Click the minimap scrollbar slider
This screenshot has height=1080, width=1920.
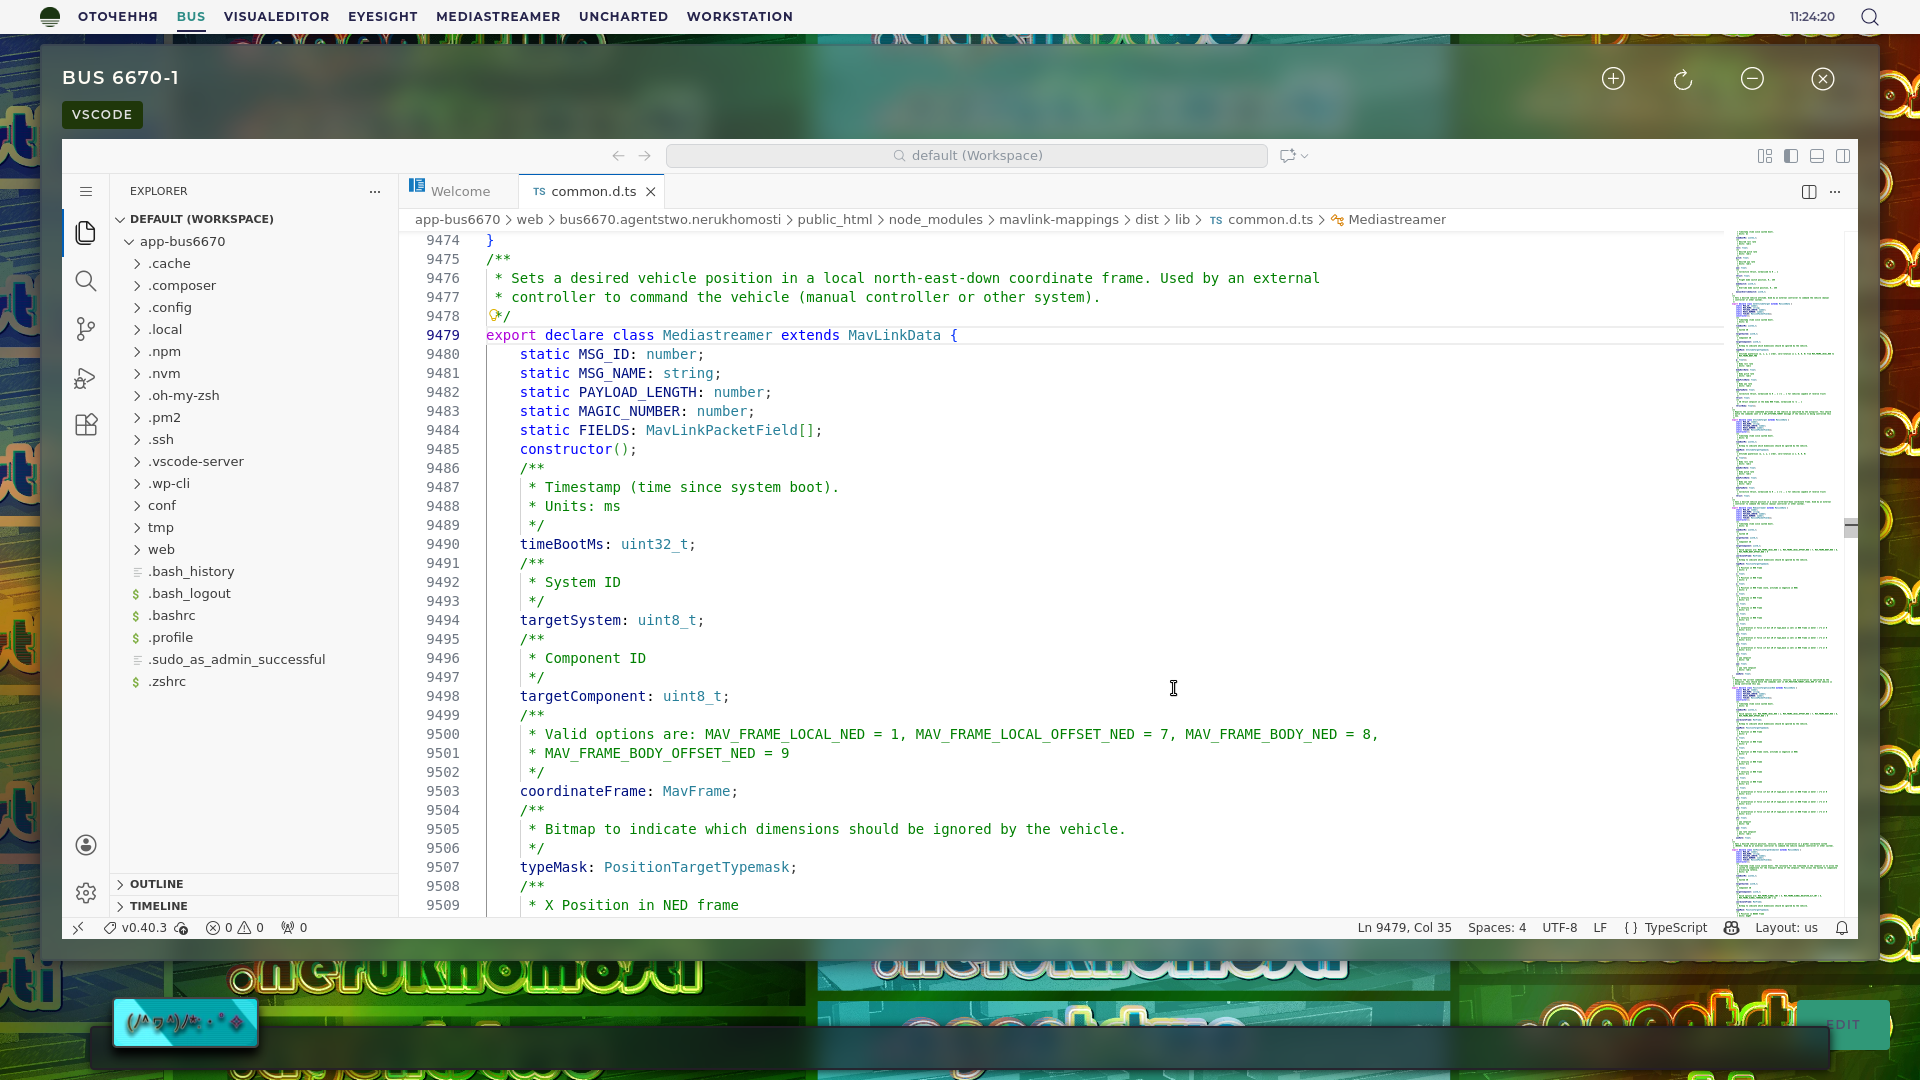click(x=1850, y=528)
